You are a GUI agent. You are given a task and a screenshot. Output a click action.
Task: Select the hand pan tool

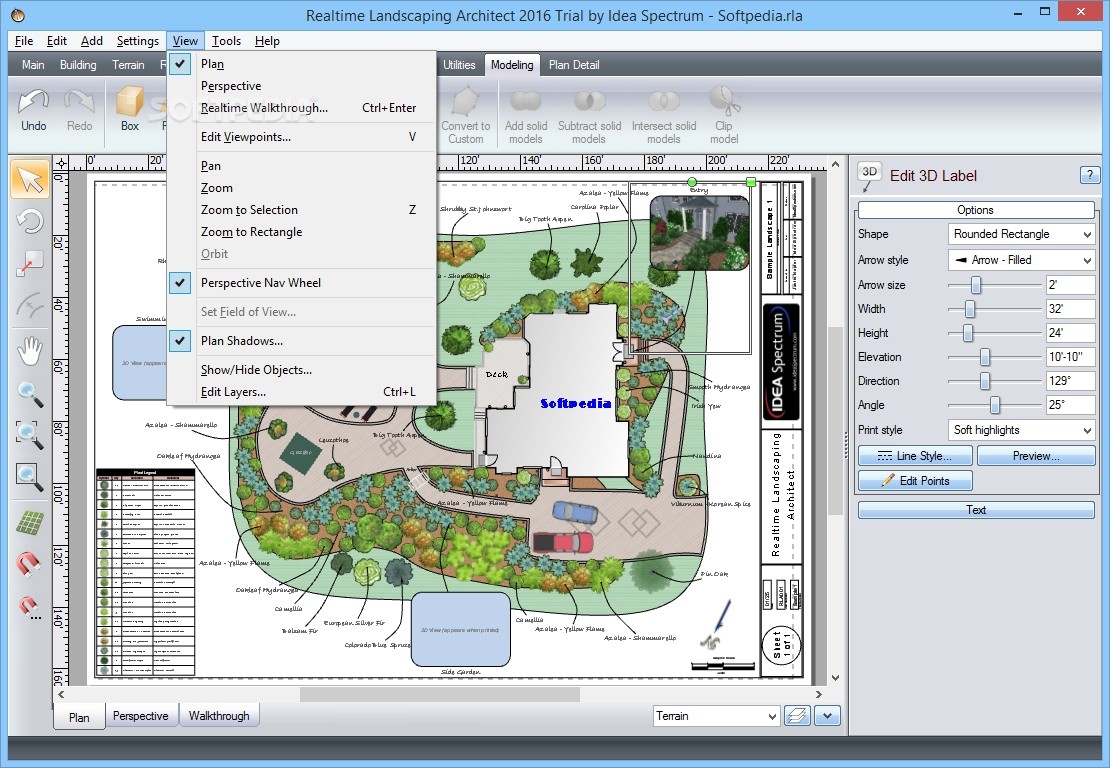click(30, 350)
